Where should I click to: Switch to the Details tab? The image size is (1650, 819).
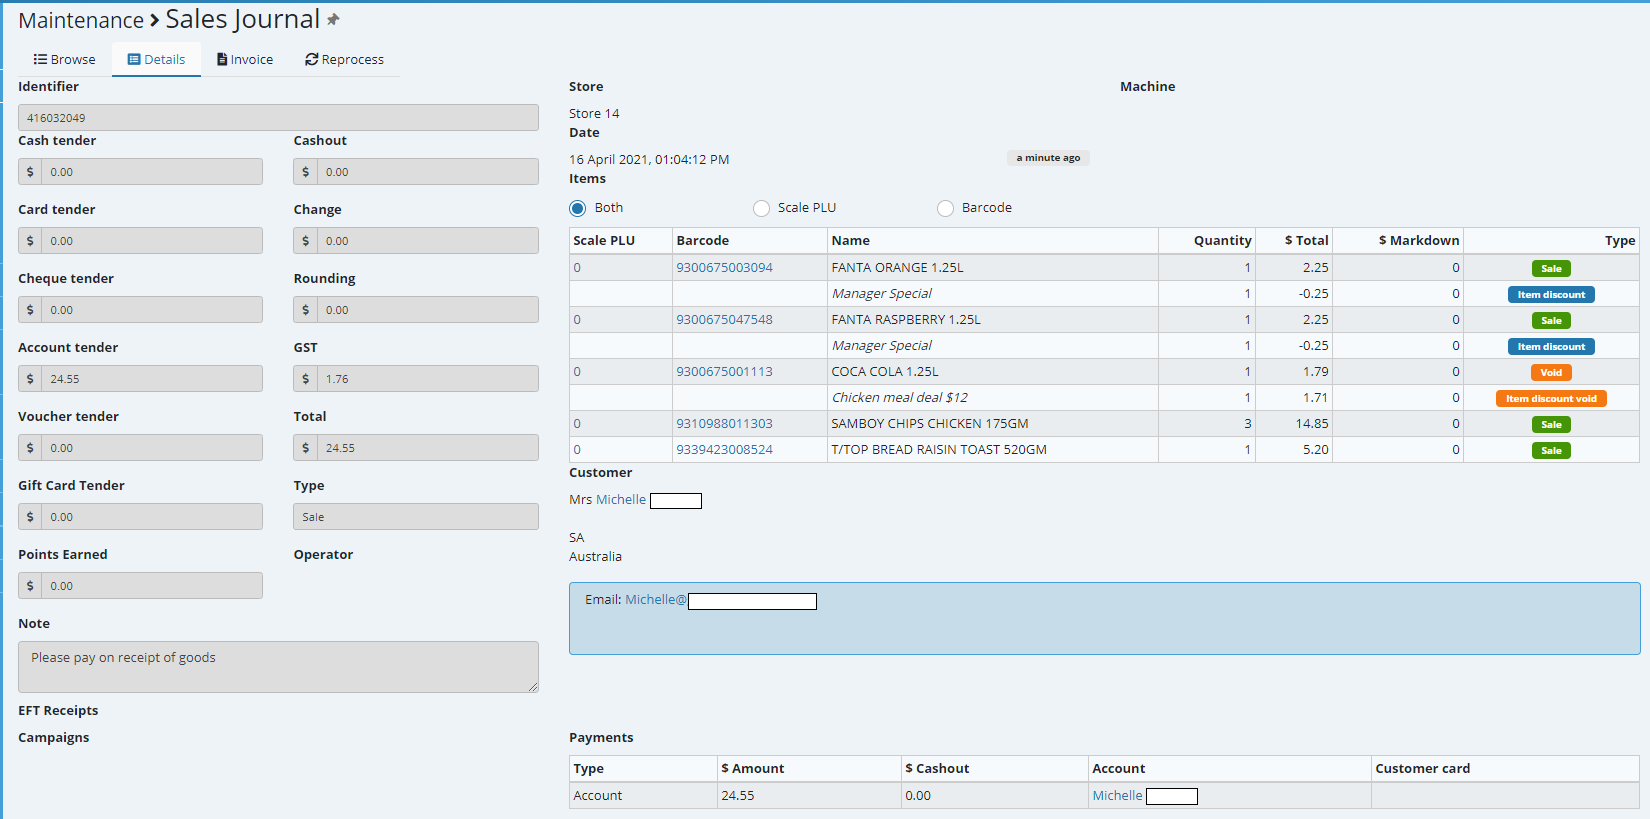click(156, 60)
